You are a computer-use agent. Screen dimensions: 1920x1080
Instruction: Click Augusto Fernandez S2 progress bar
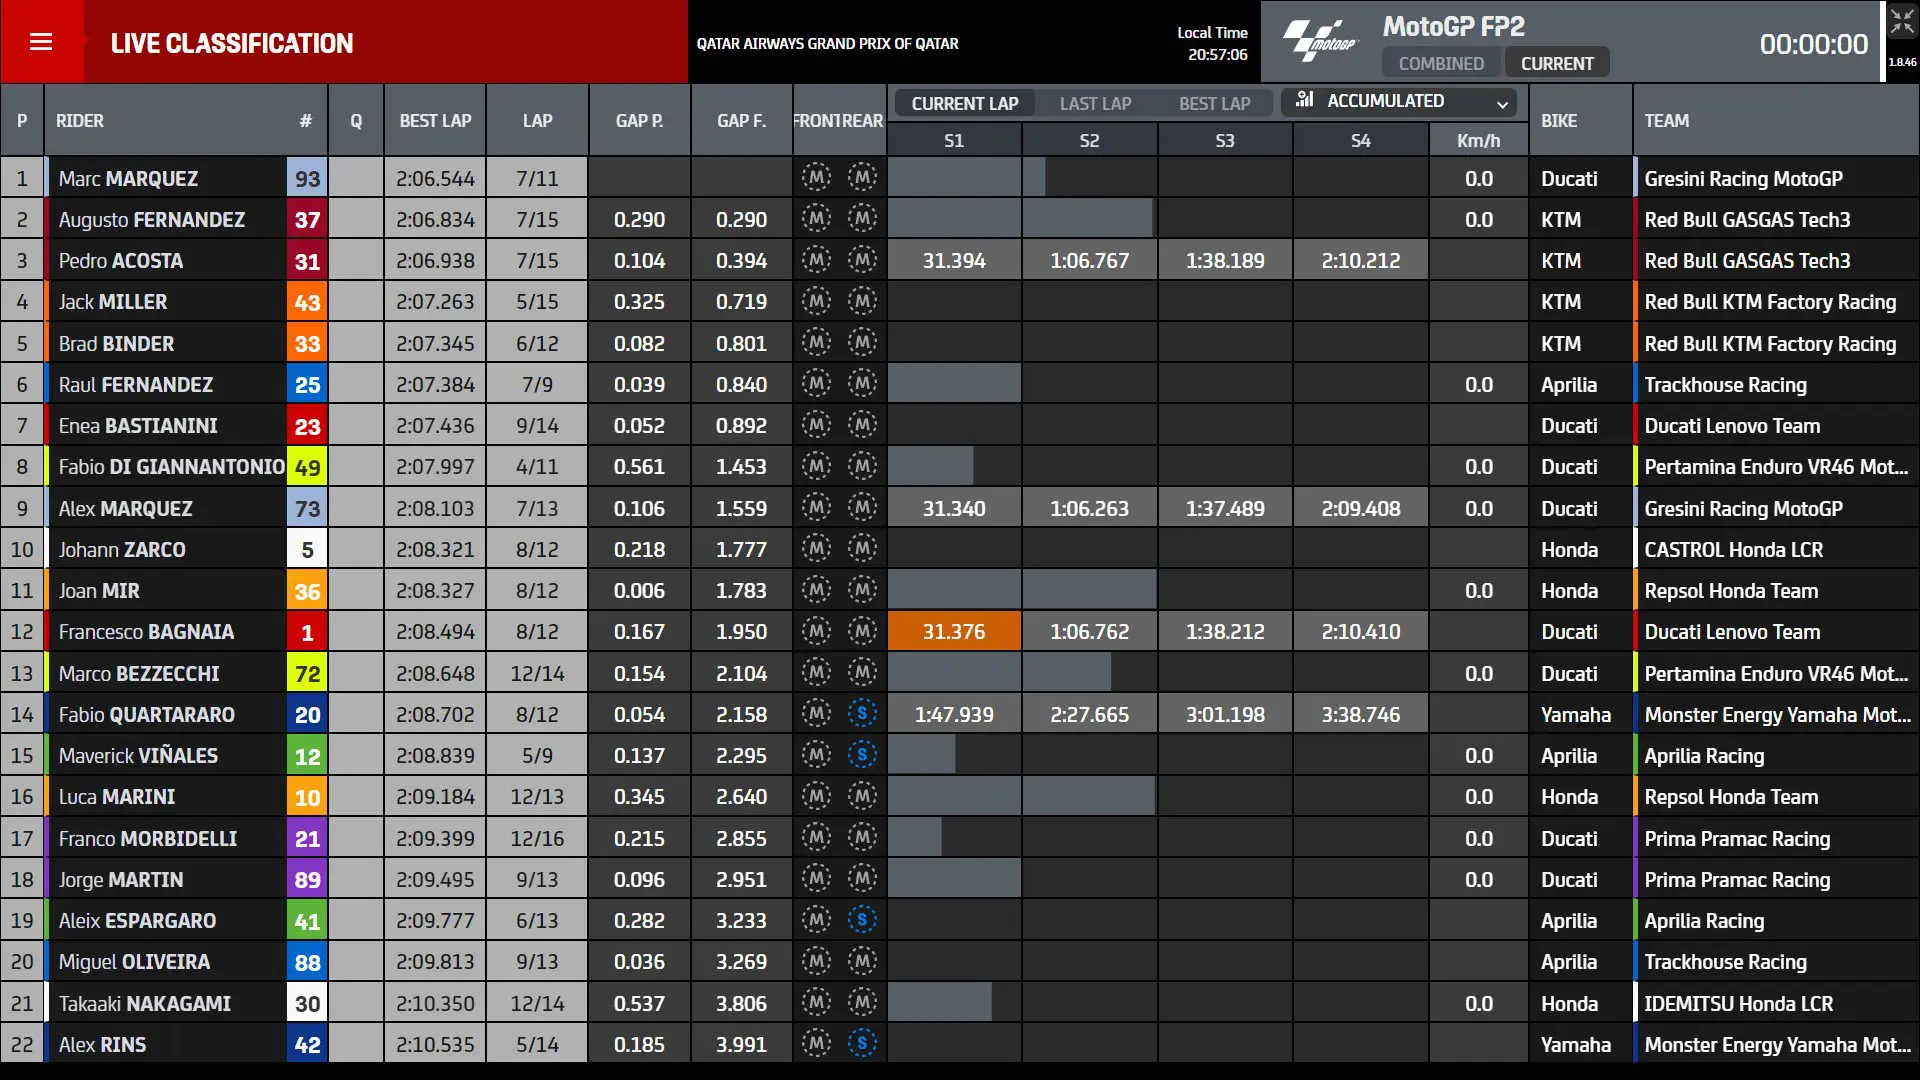tap(1088, 219)
